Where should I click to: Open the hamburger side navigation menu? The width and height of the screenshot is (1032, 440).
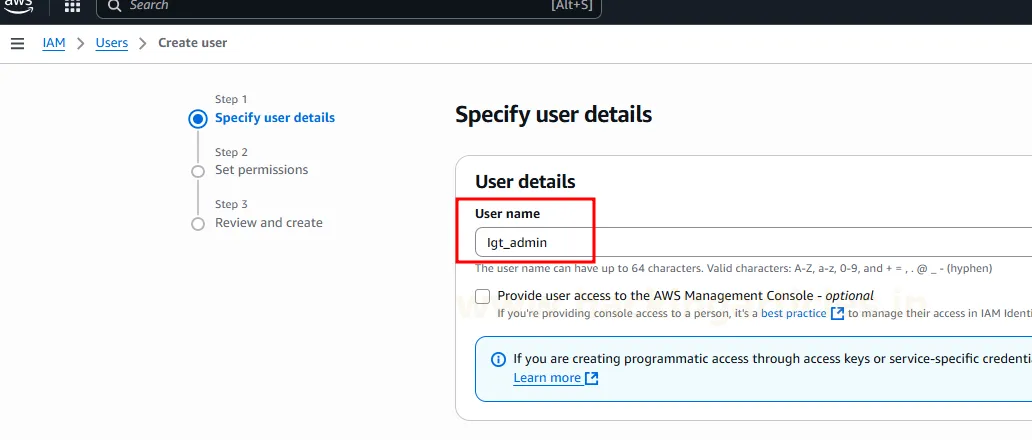[17, 43]
